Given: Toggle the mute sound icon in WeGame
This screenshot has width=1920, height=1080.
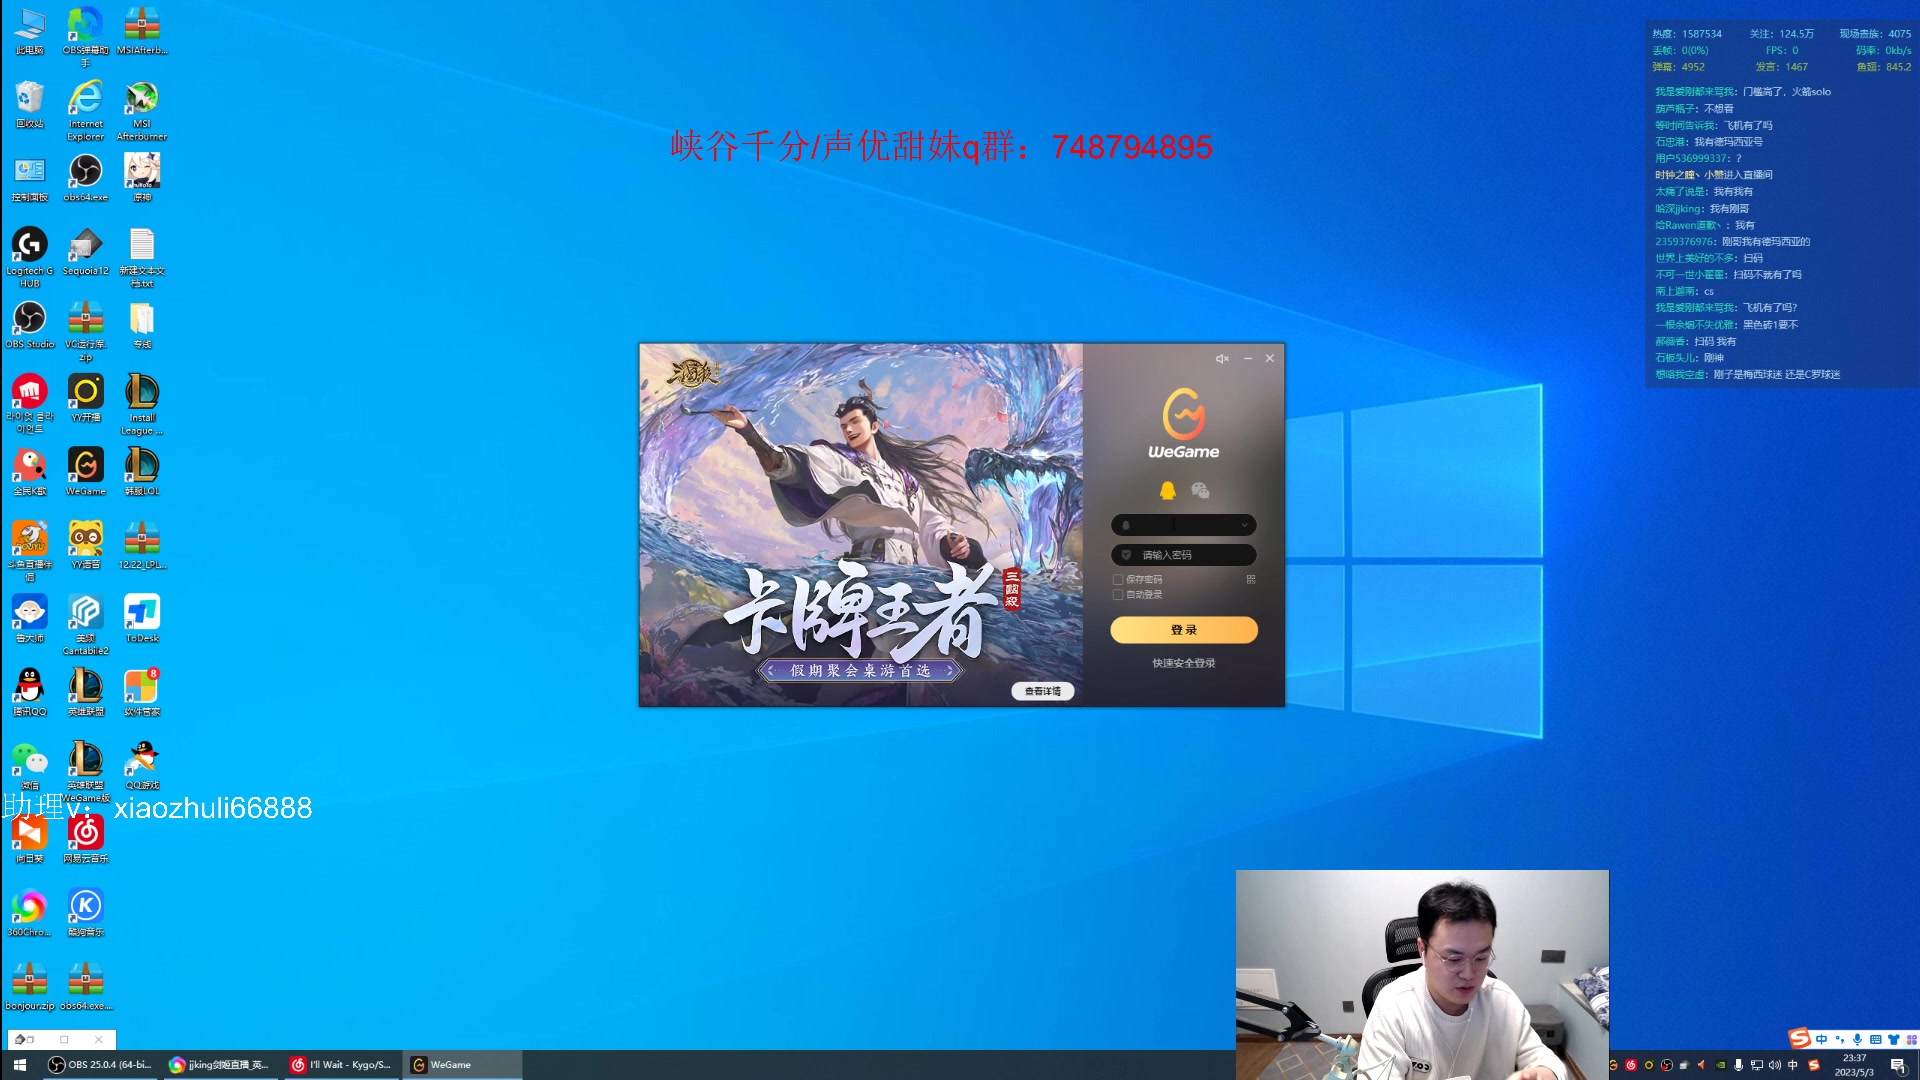Looking at the screenshot, I should [x=1221, y=359].
